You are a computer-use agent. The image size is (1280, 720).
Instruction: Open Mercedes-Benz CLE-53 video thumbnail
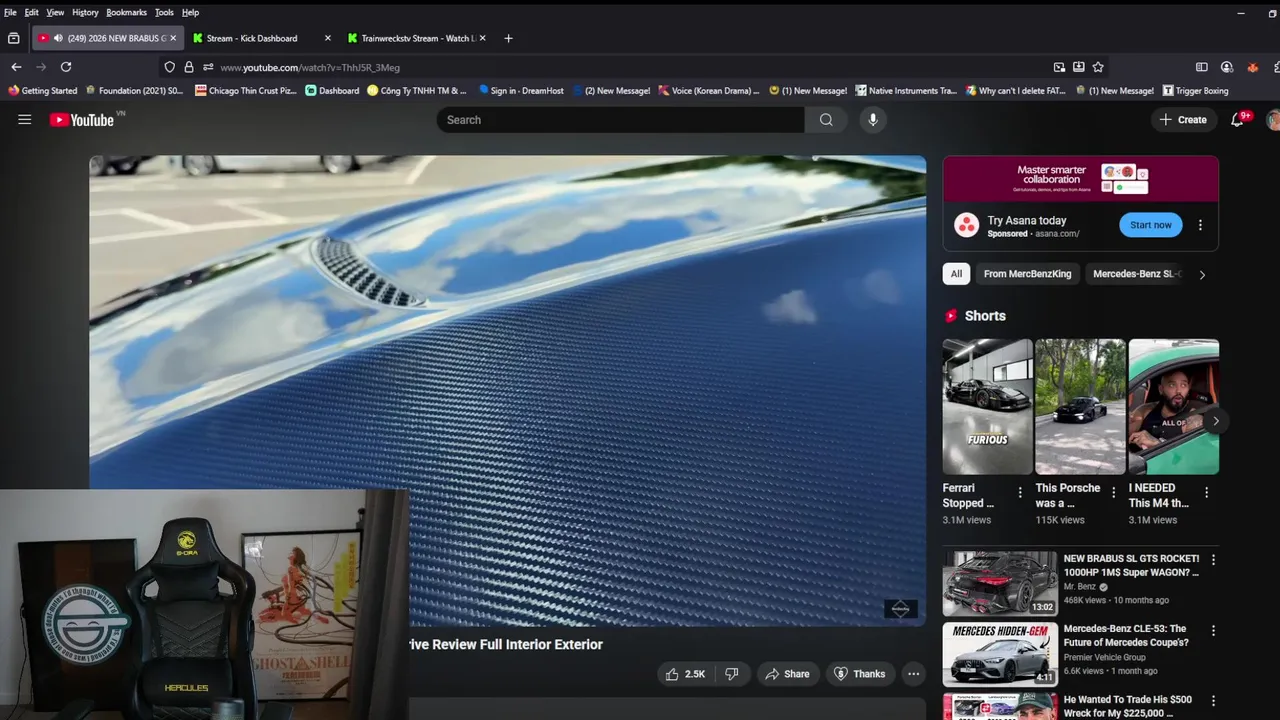click(x=1000, y=654)
